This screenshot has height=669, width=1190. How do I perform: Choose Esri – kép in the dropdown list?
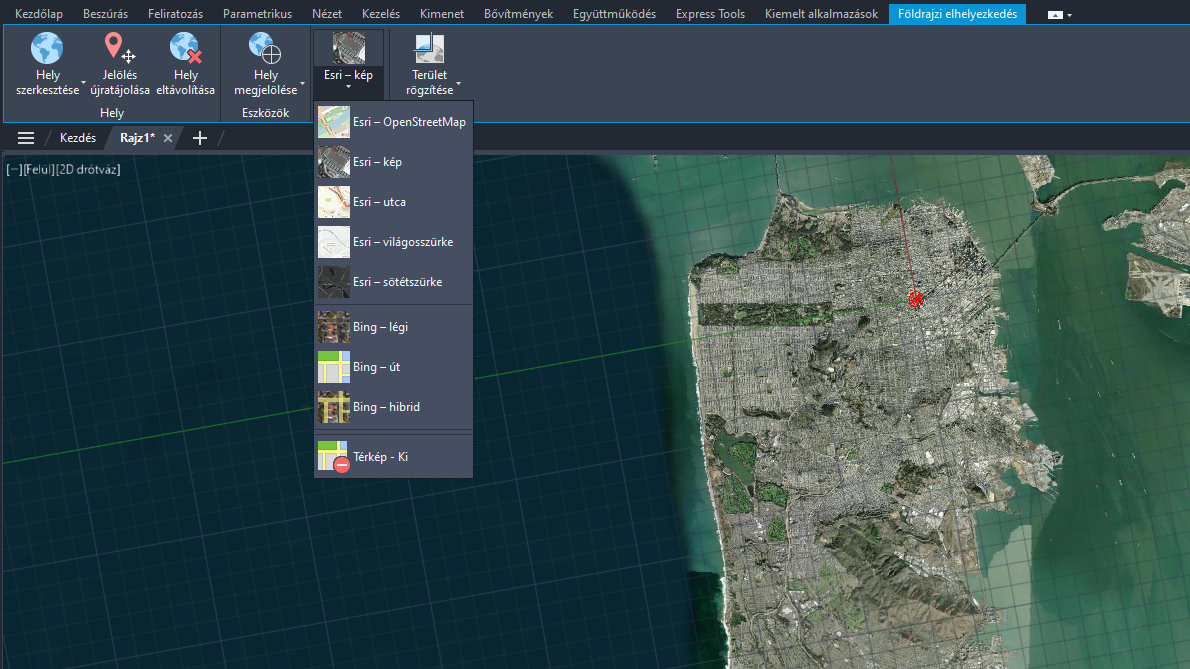[x=393, y=162]
